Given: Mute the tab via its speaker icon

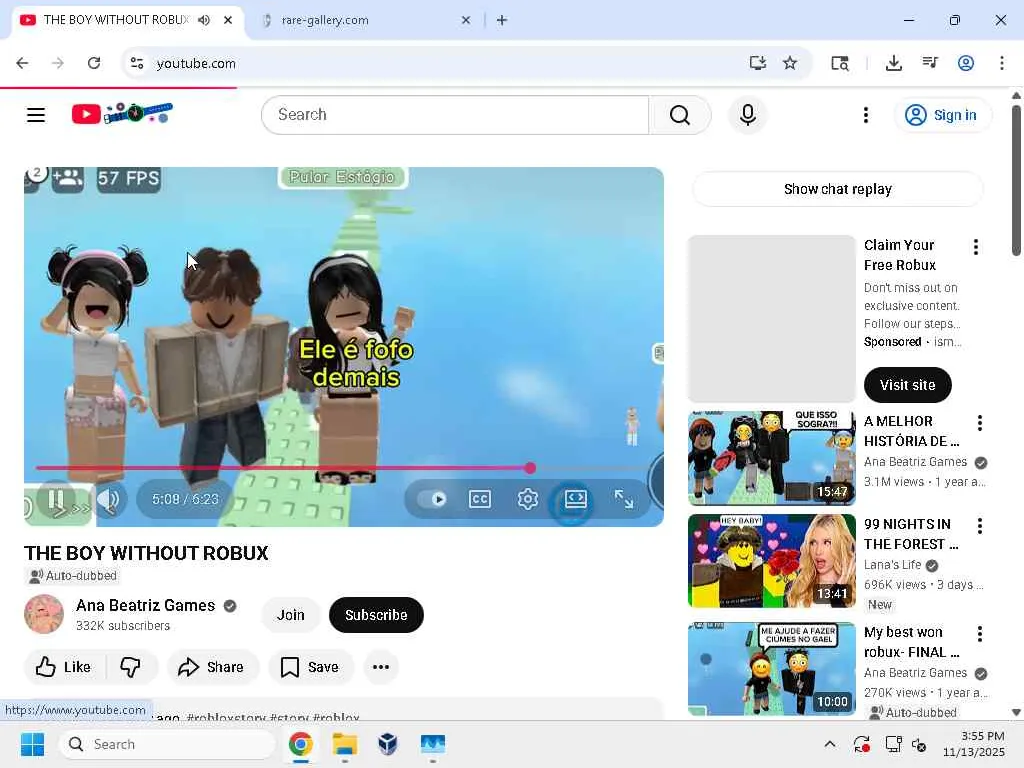Looking at the screenshot, I should pyautogui.click(x=204, y=20).
